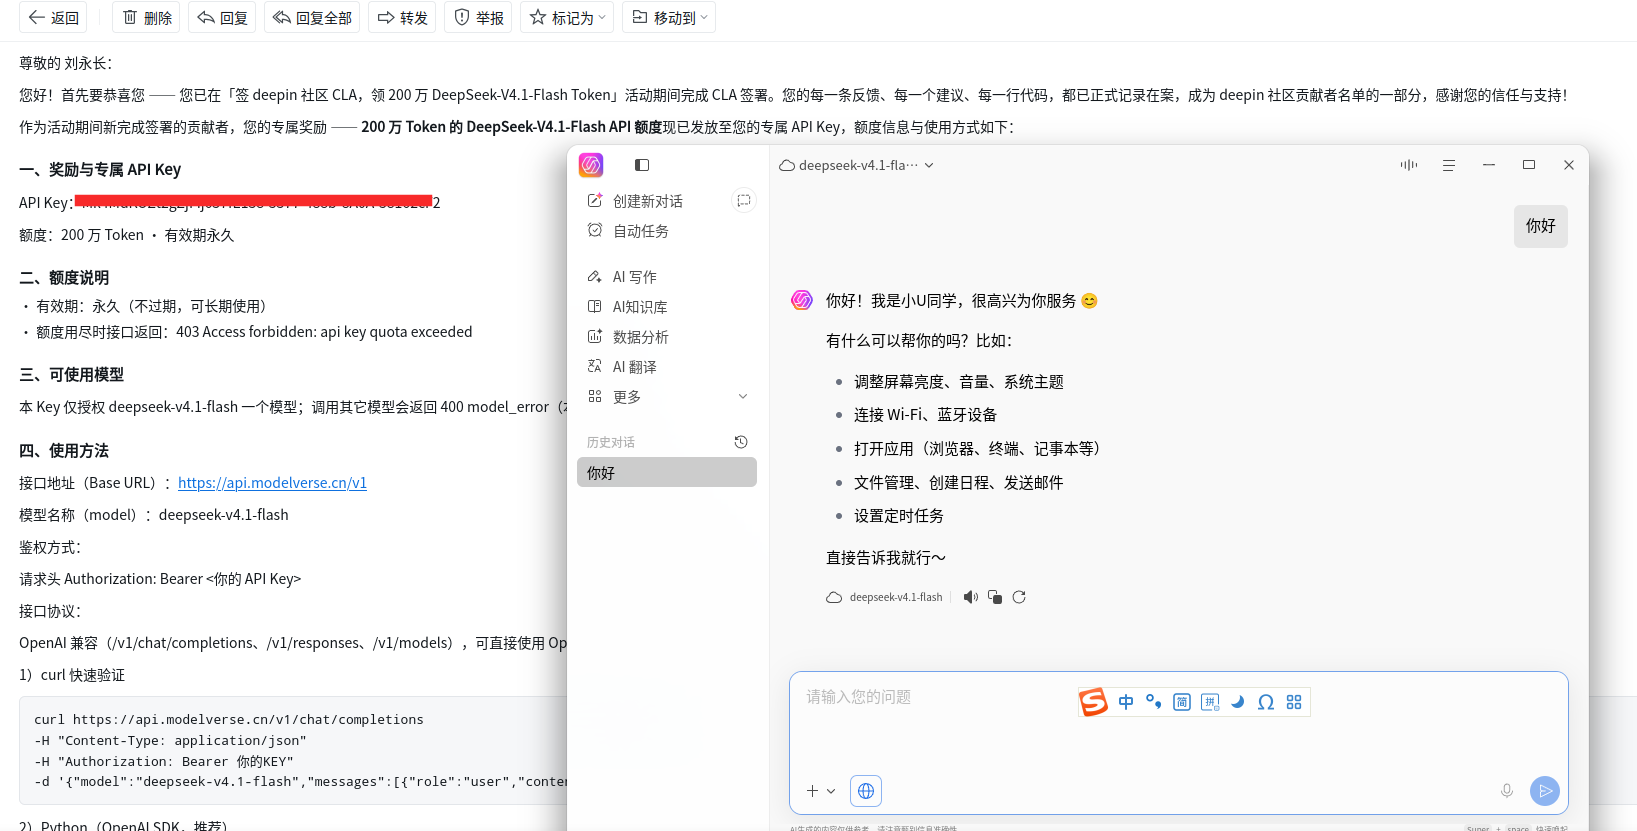This screenshot has width=1637, height=831.
Task: Click the Sogou input method logo
Action: pos(1093,702)
